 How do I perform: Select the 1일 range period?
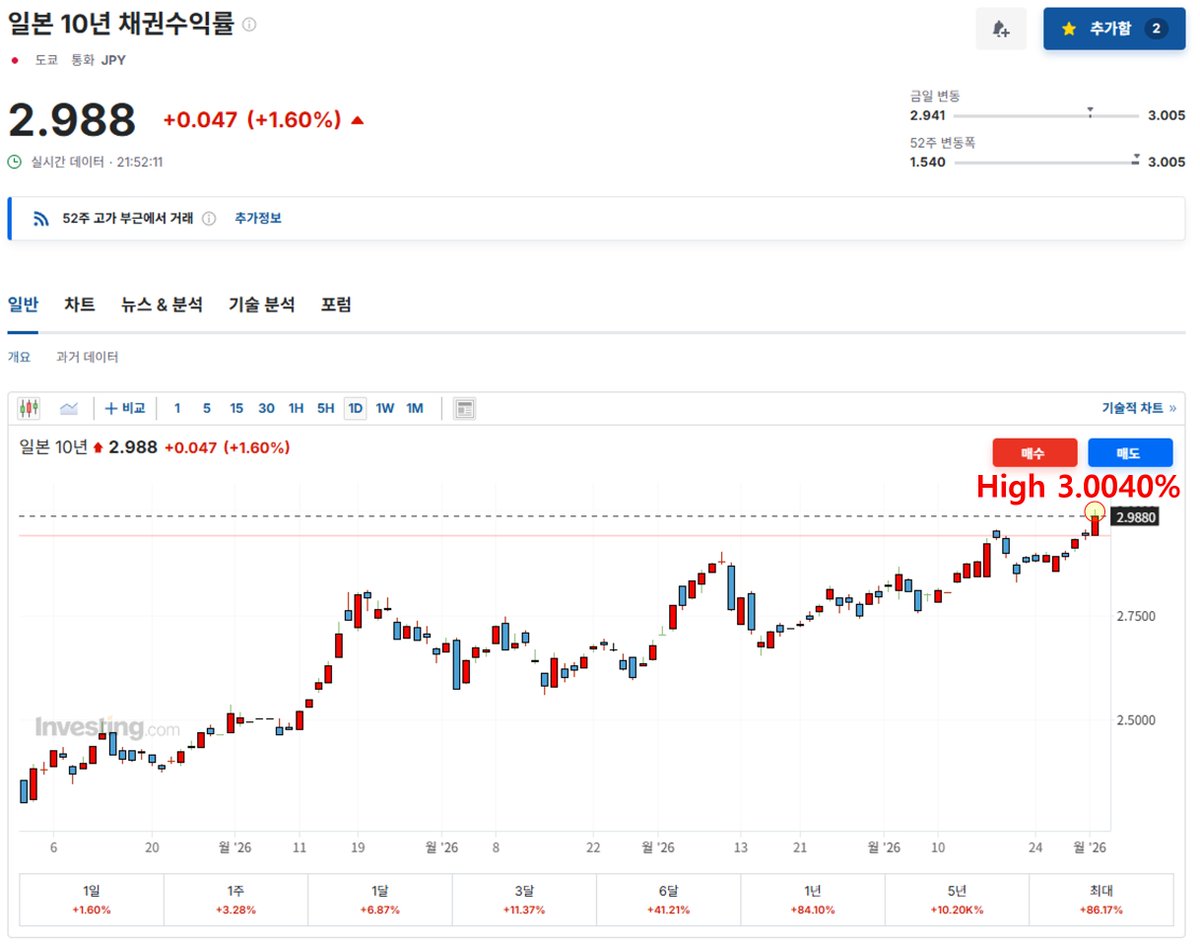91,900
